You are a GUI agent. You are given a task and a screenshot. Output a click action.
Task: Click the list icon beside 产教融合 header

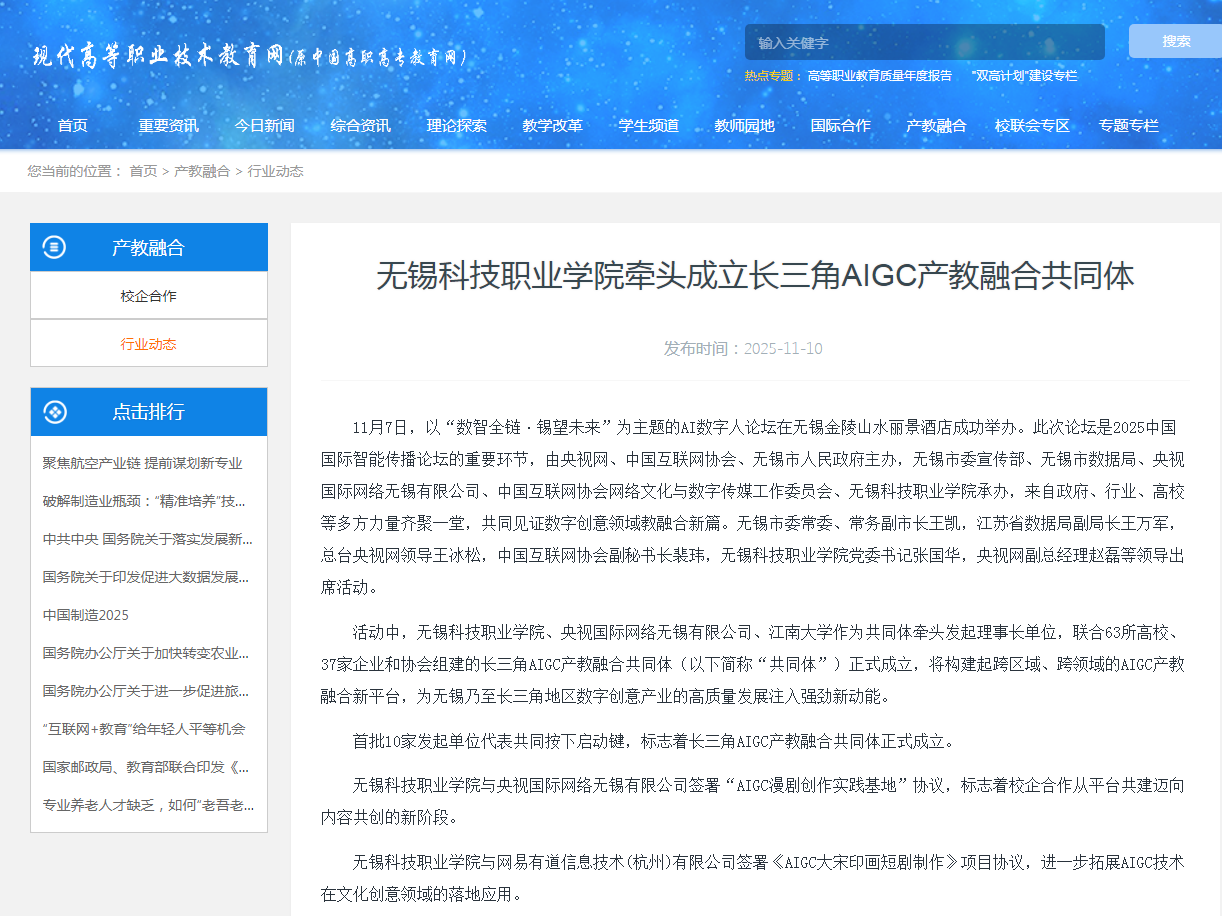click(x=54, y=247)
